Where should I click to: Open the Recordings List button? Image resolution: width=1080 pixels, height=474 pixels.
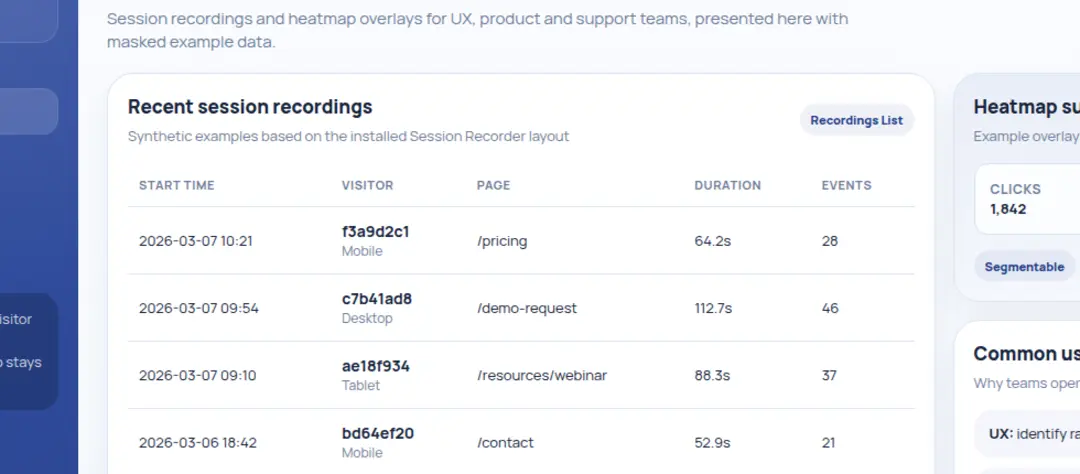[x=856, y=120]
